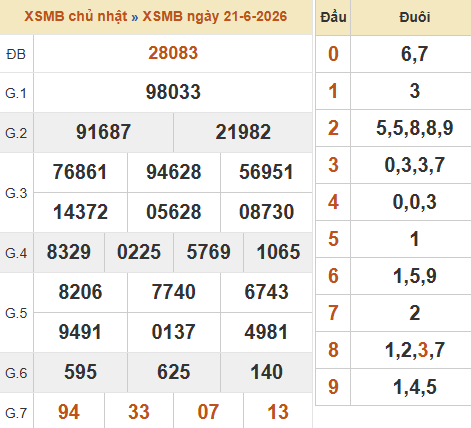The height and width of the screenshot is (428, 471).
Task: Select G.3 number 56951
Action: pyautogui.click(x=266, y=172)
